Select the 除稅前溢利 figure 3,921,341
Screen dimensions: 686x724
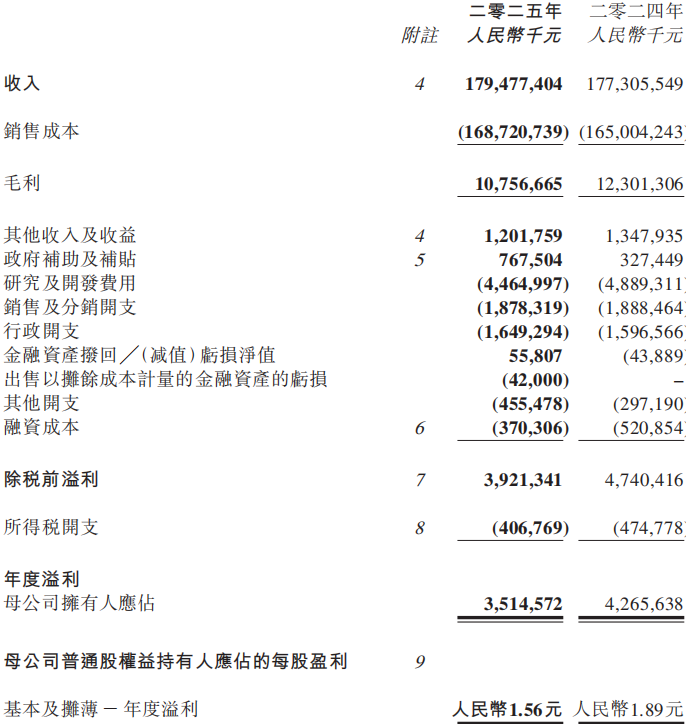point(522,480)
